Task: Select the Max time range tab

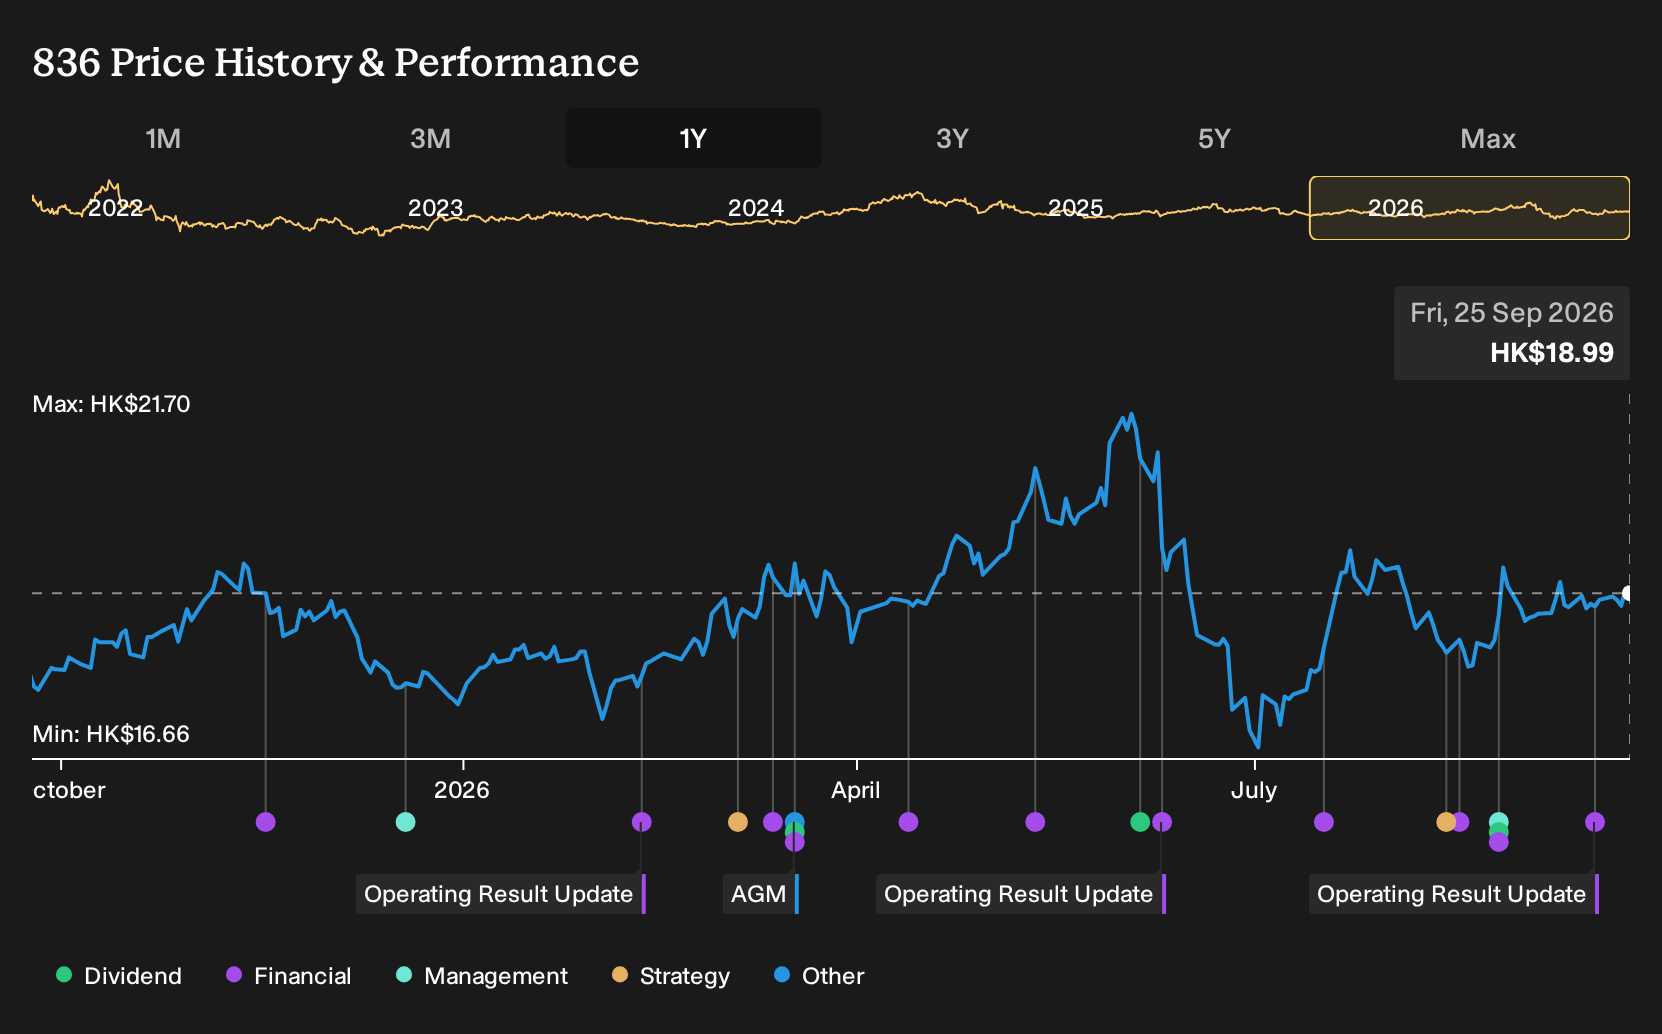Action: [x=1488, y=138]
